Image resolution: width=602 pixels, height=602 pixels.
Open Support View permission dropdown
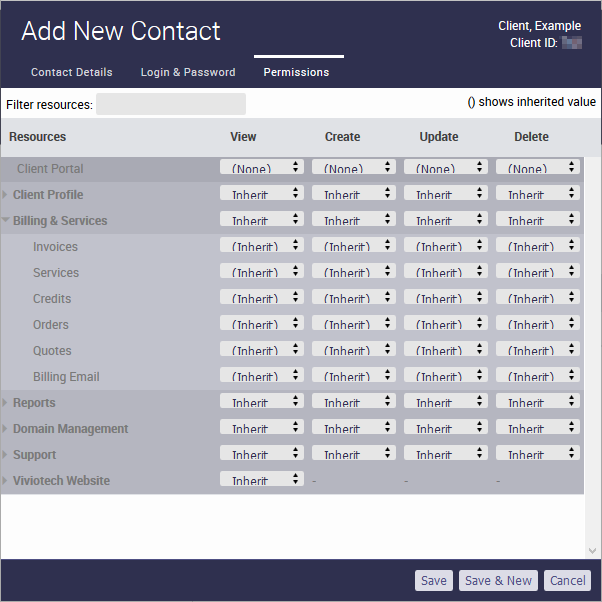(x=262, y=453)
